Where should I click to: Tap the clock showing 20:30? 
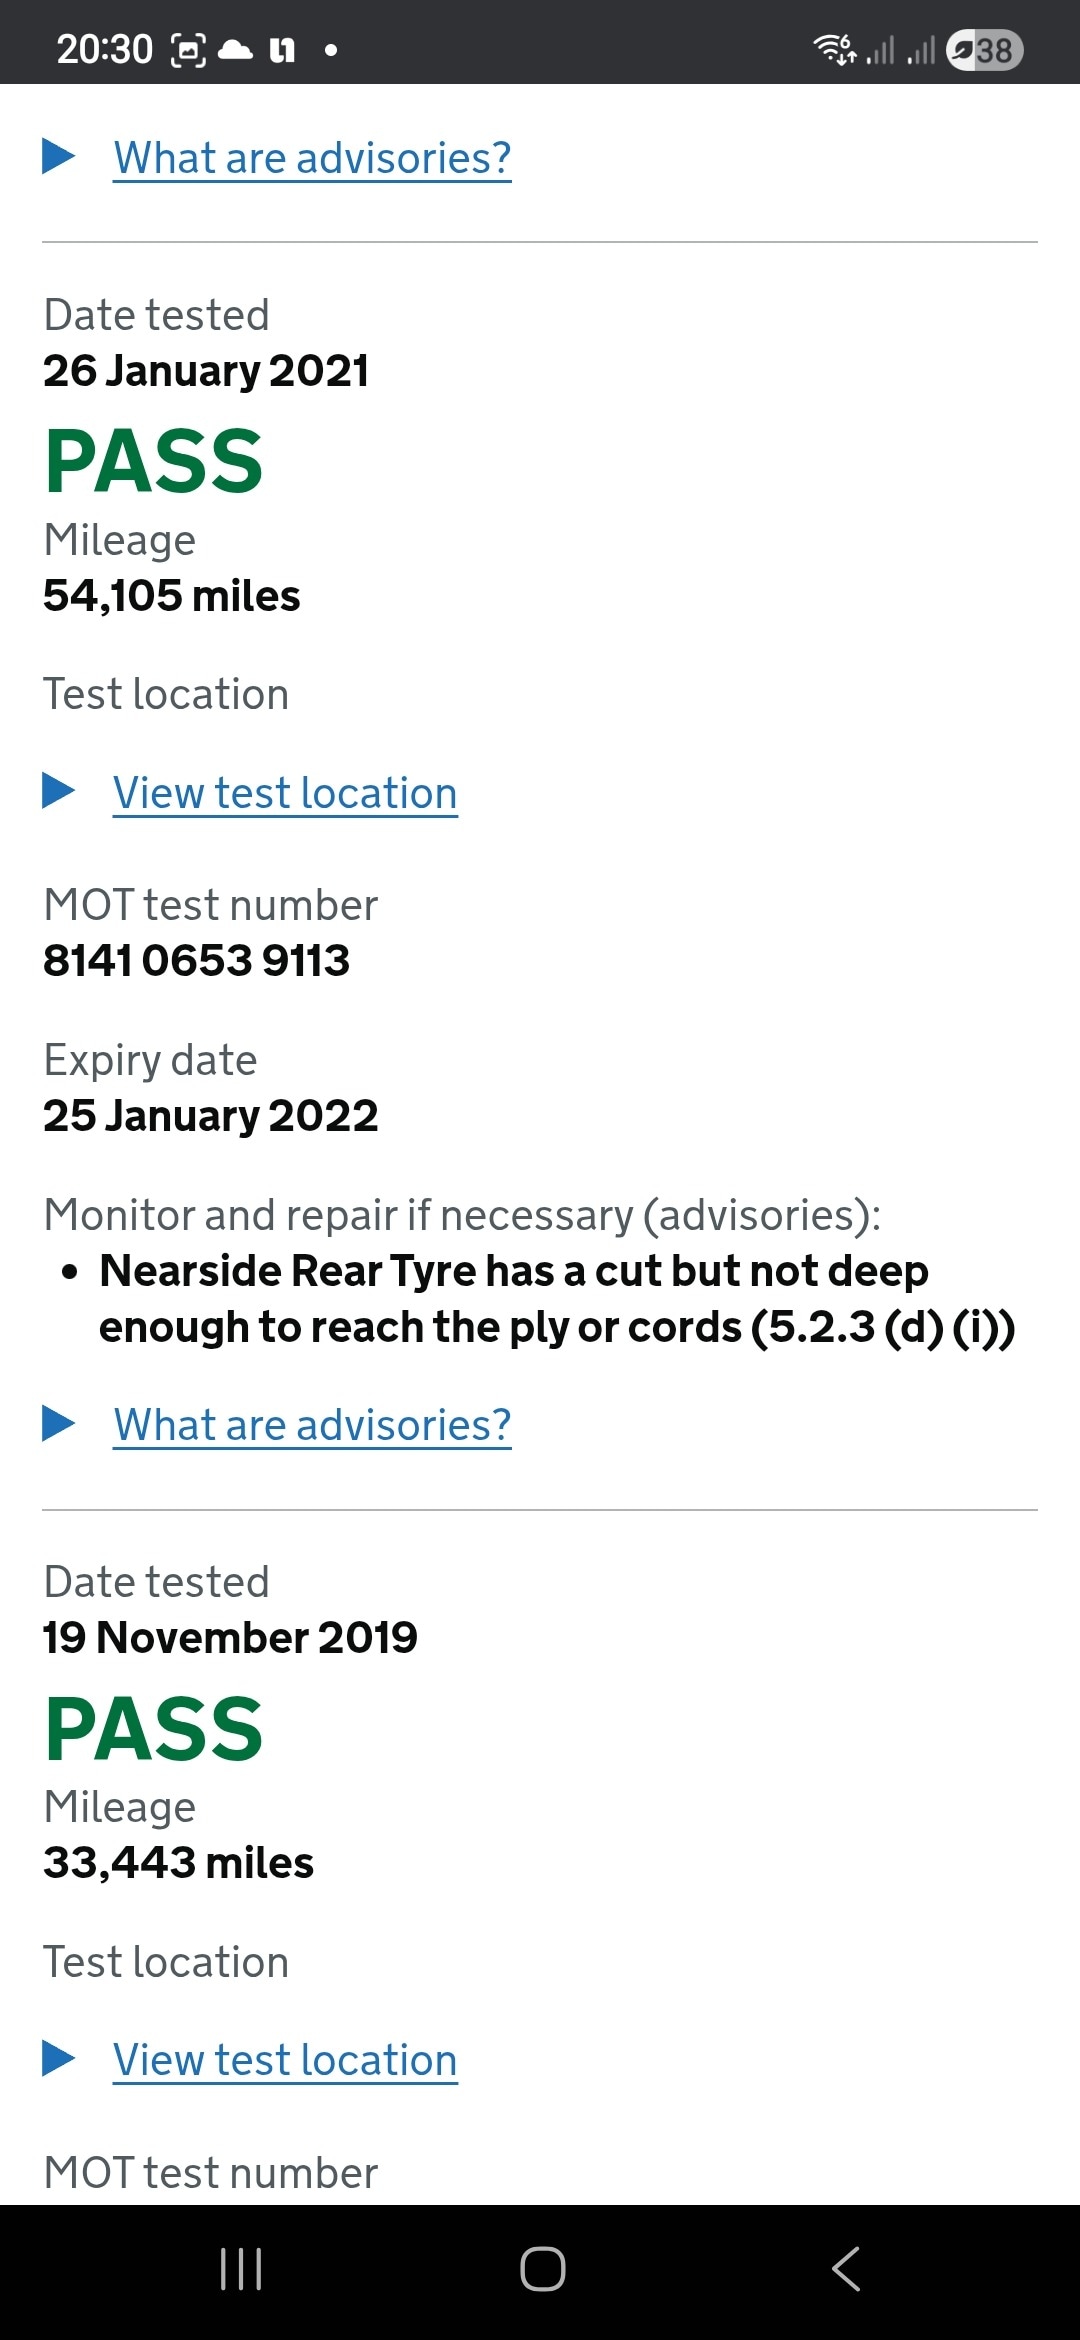[104, 49]
